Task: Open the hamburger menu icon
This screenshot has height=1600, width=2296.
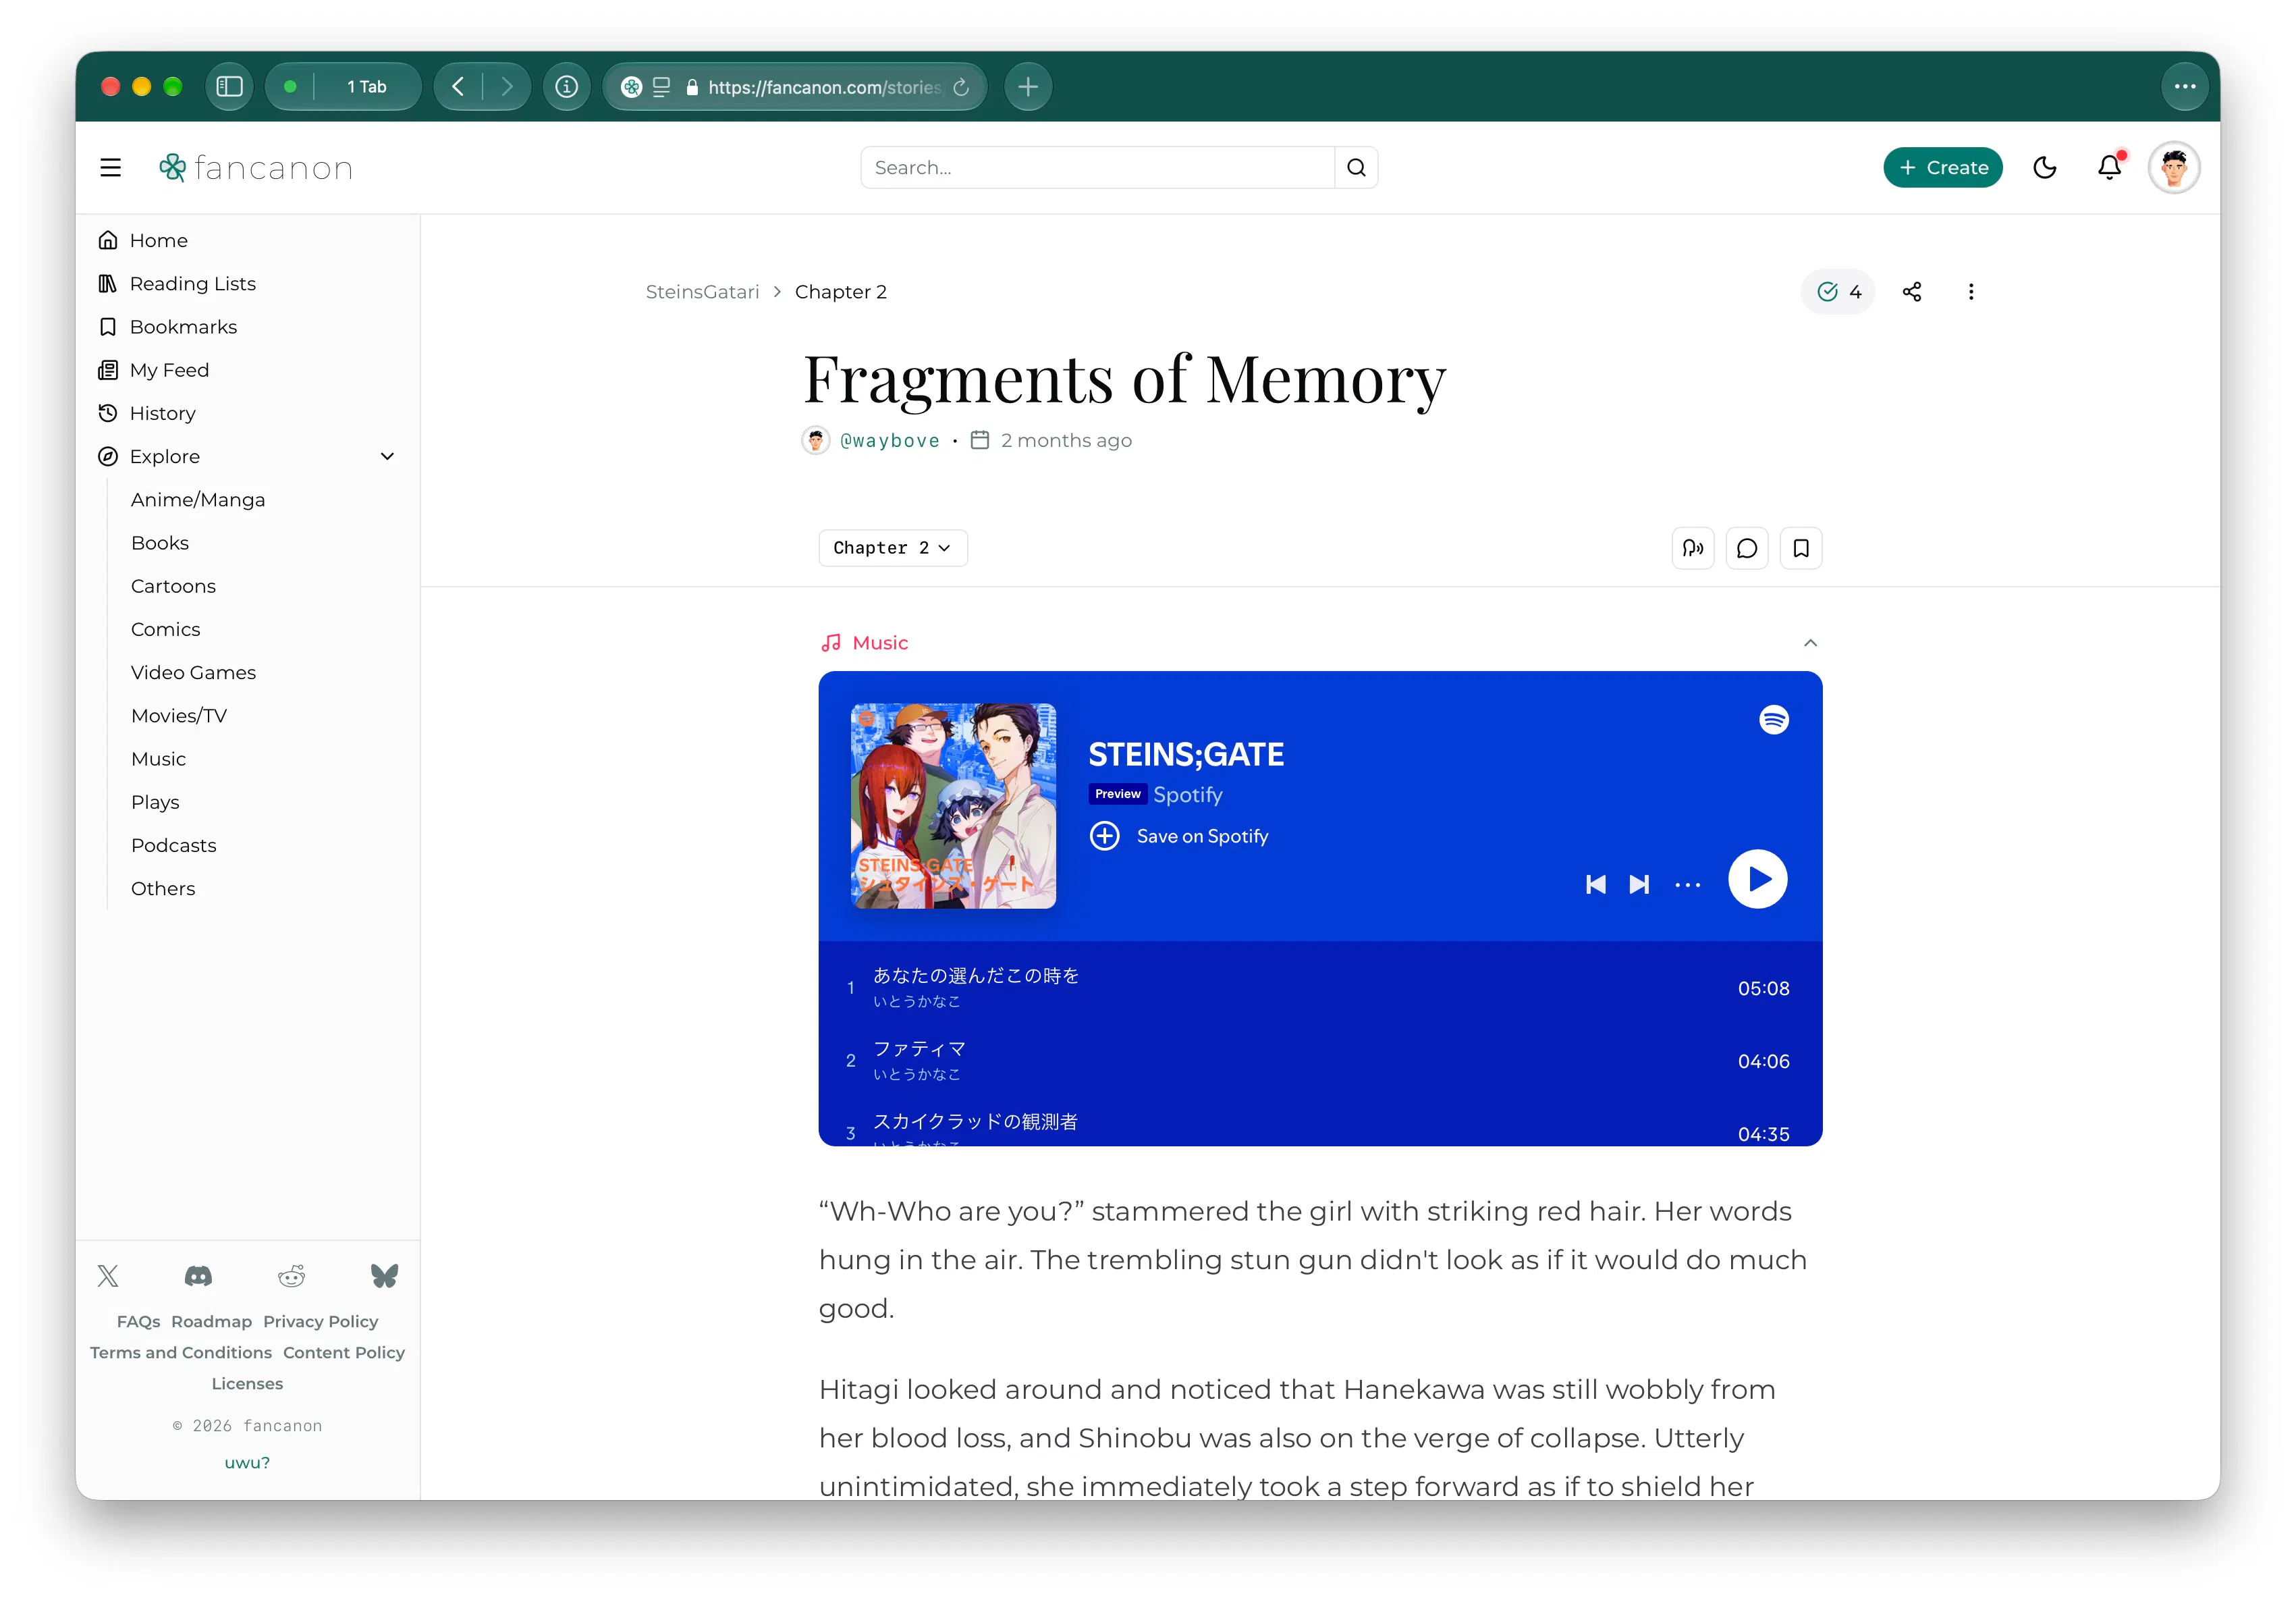Action: point(111,168)
